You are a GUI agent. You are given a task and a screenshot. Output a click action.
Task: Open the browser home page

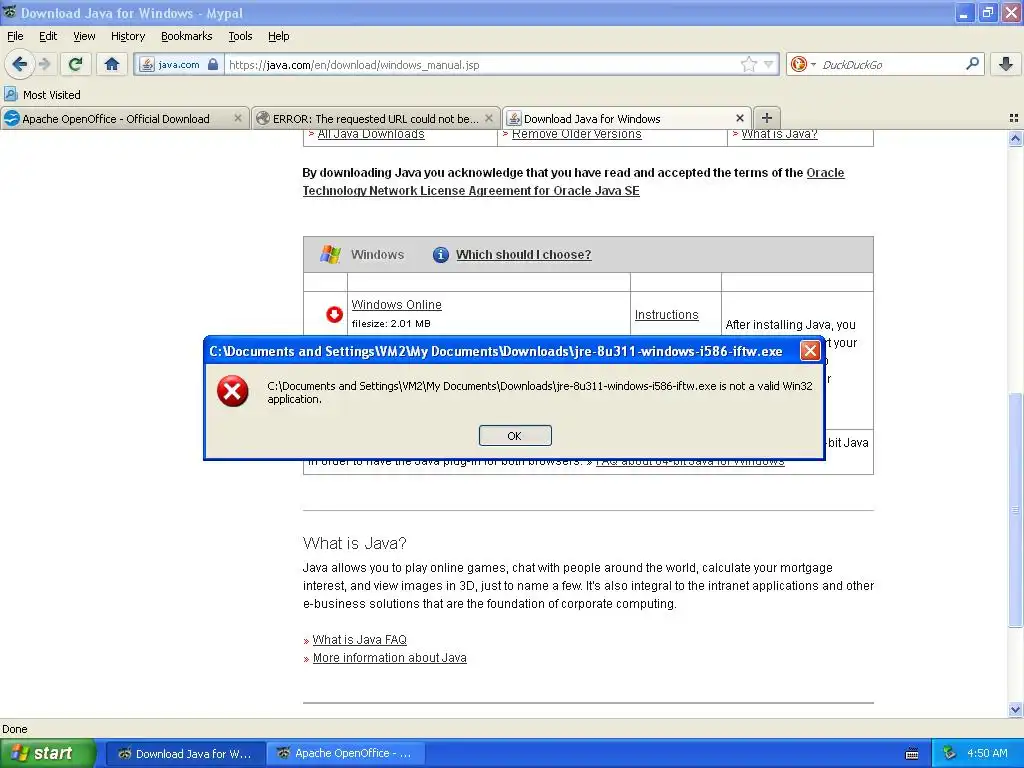(x=112, y=64)
